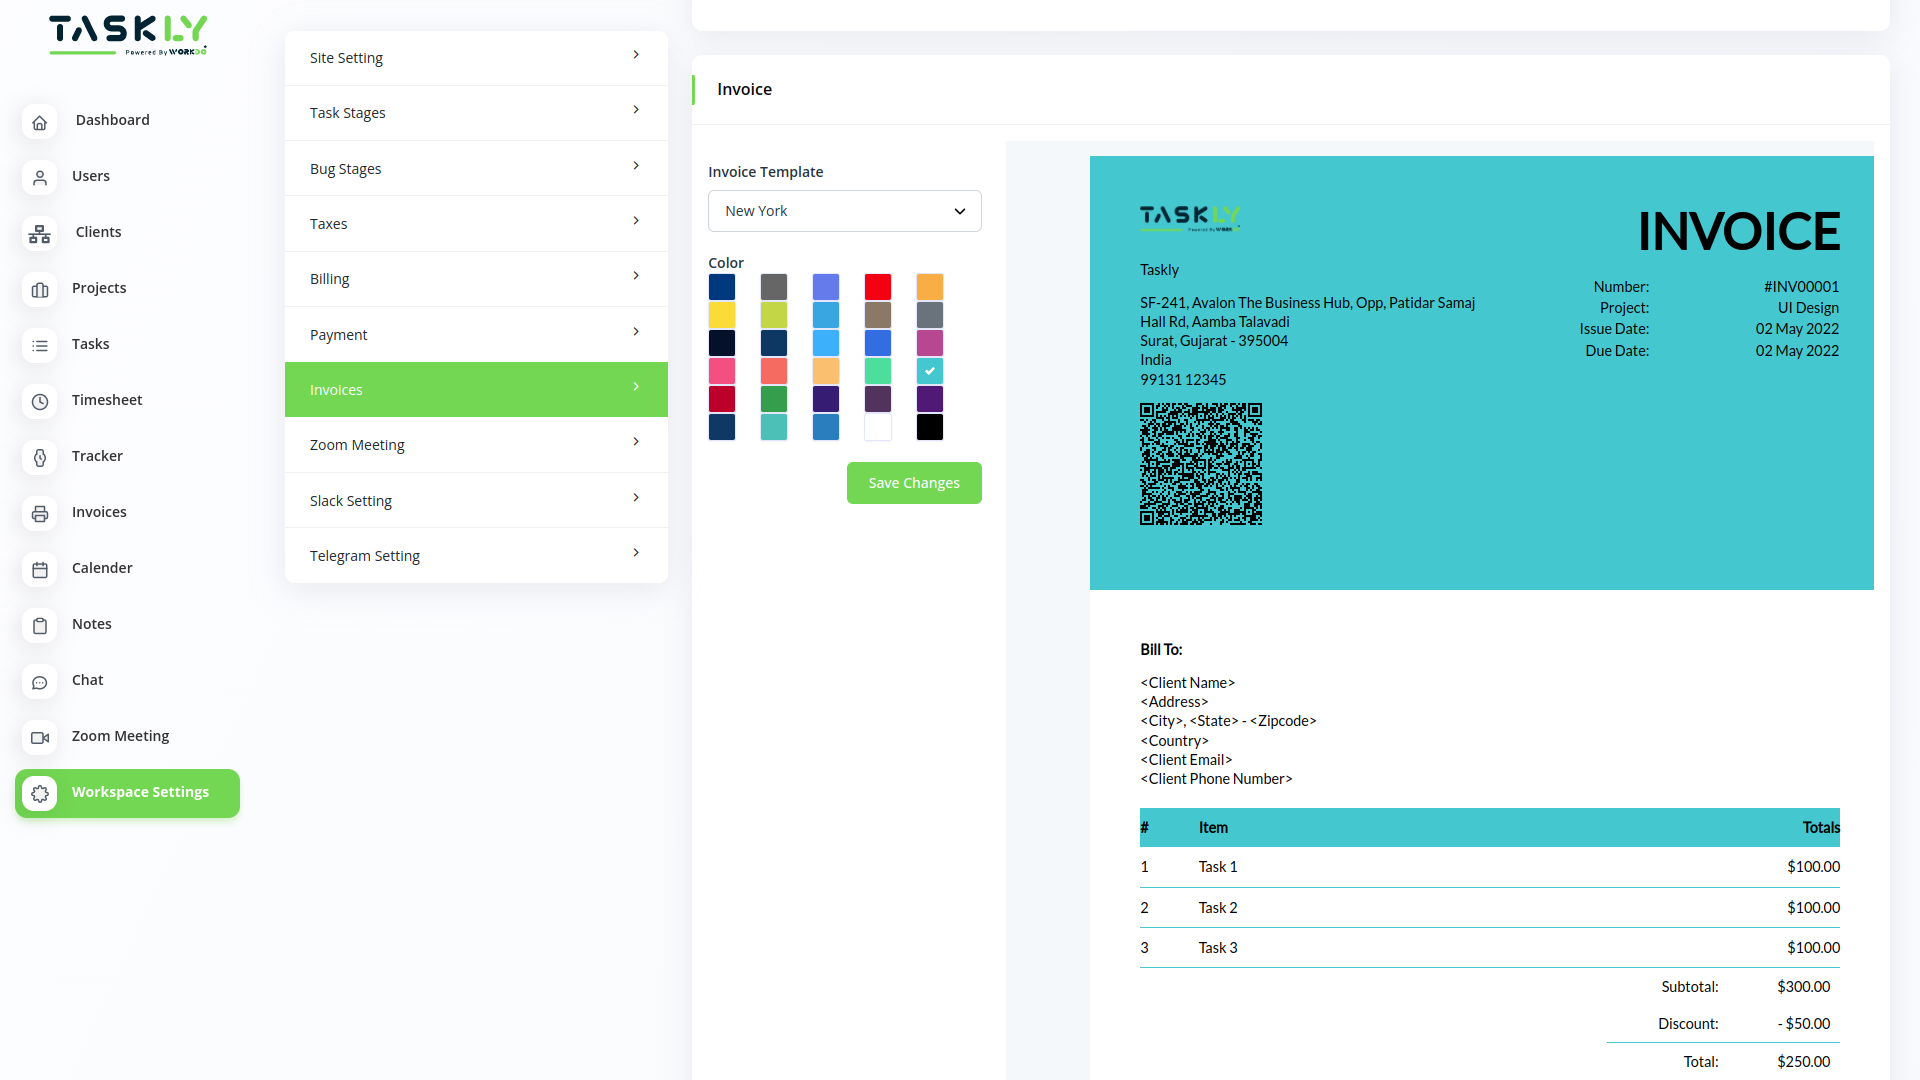
Task: Expand the Site Setting section
Action: (x=475, y=57)
